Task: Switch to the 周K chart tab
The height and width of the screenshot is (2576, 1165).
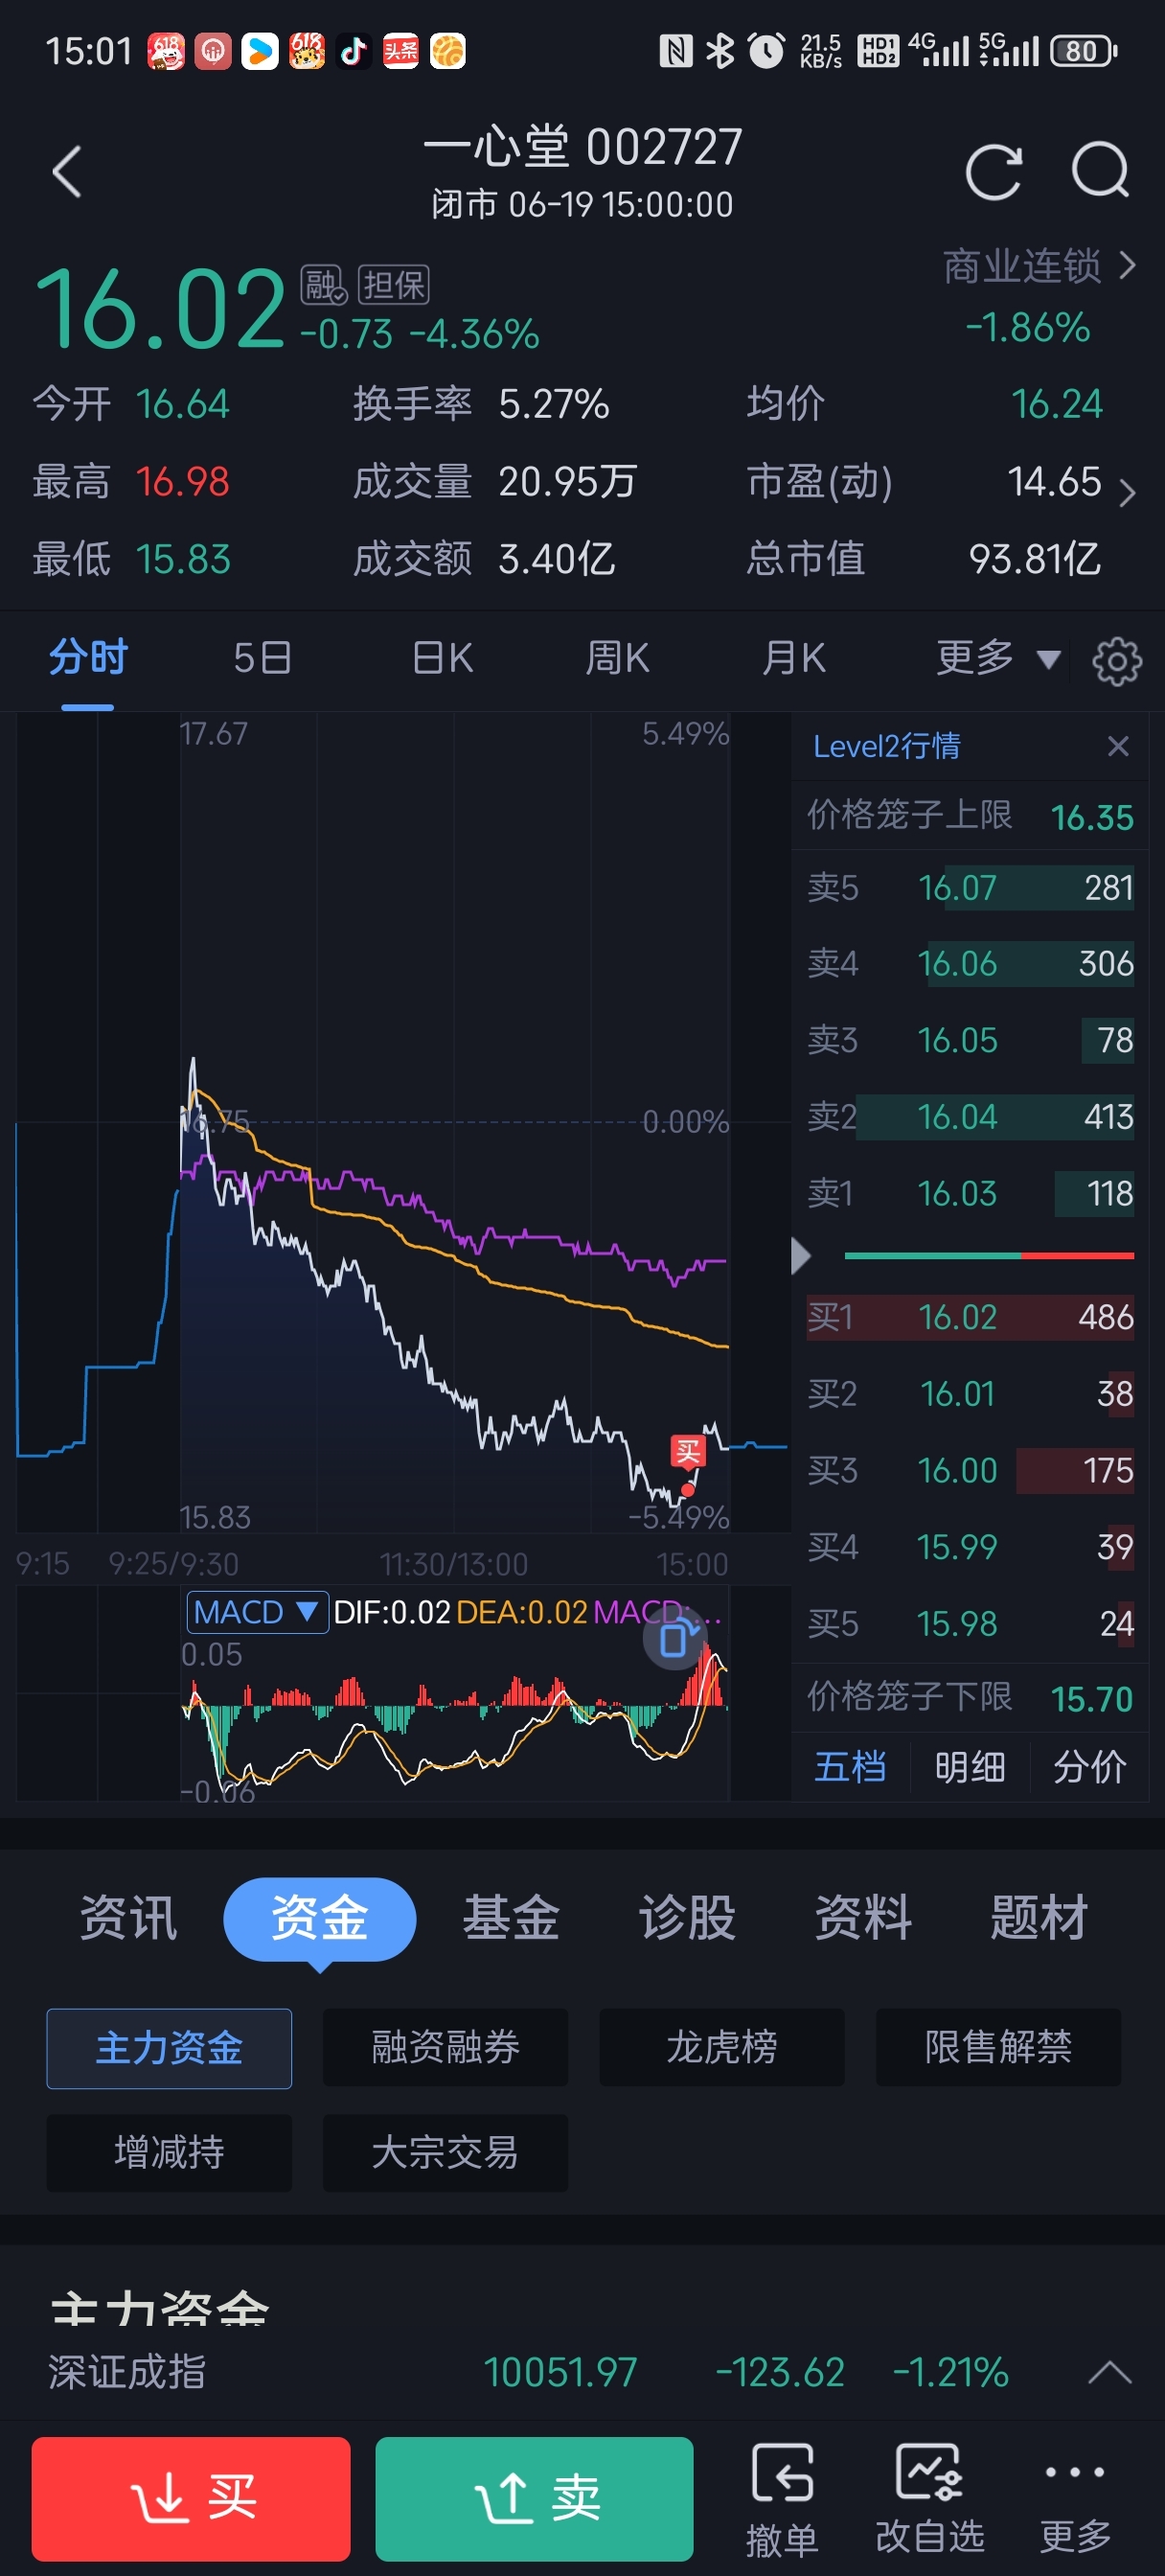Action: 617,659
